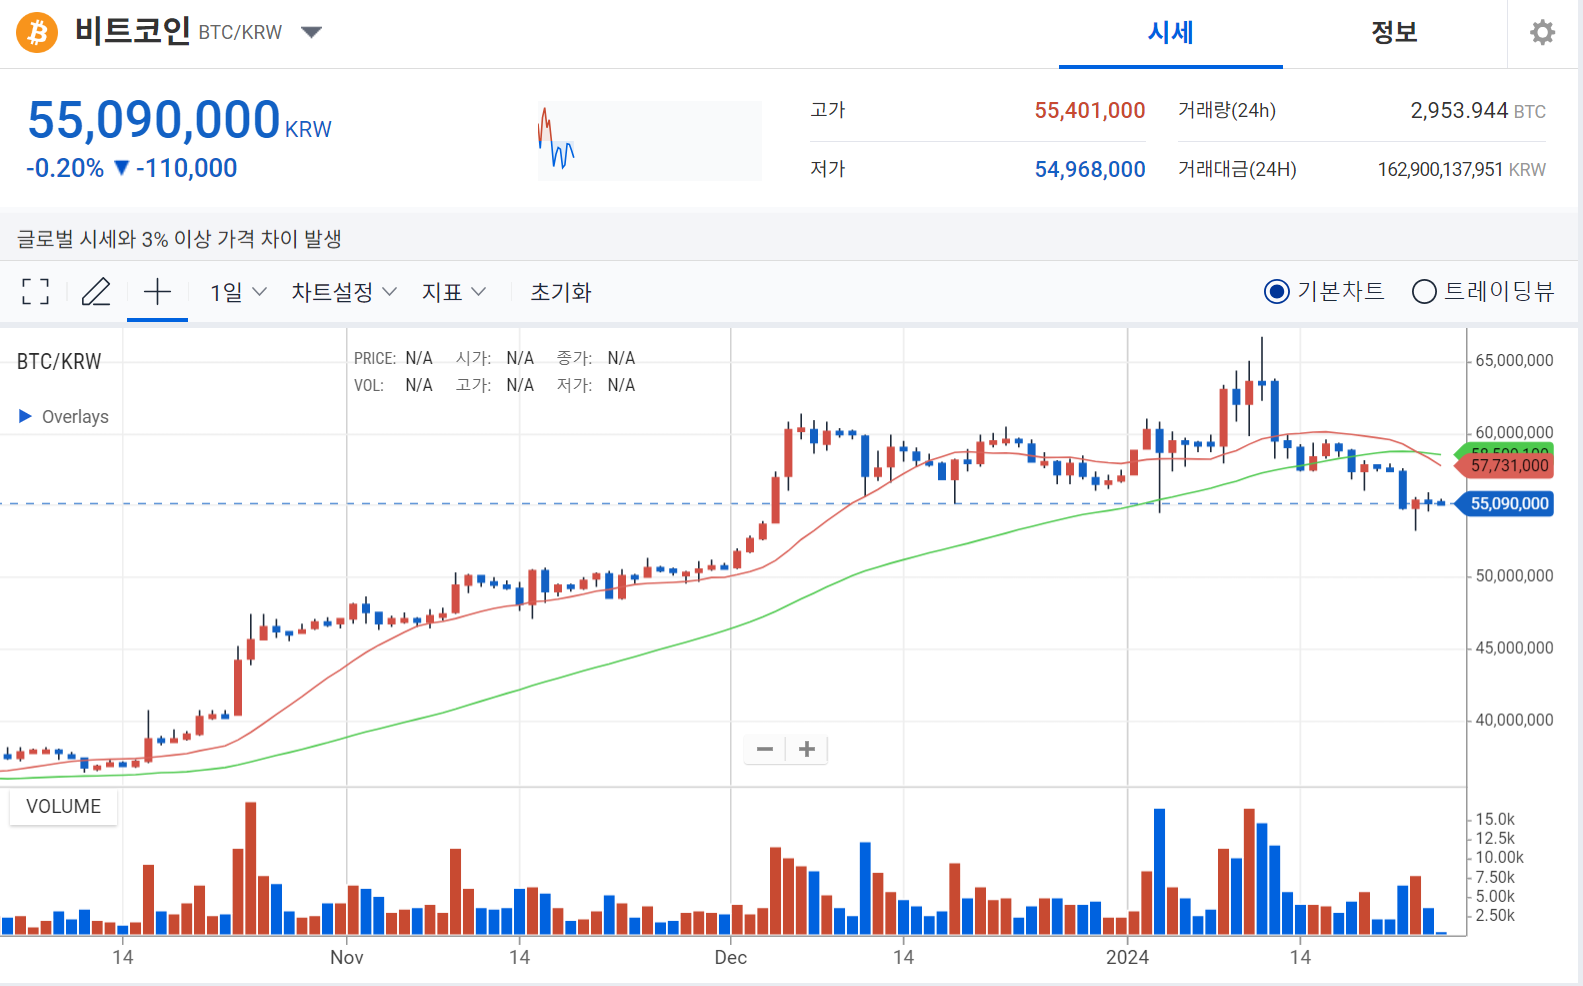The image size is (1583, 986).
Task: Open the BTC/KRW market selector dropdown arrow
Action: tap(311, 32)
